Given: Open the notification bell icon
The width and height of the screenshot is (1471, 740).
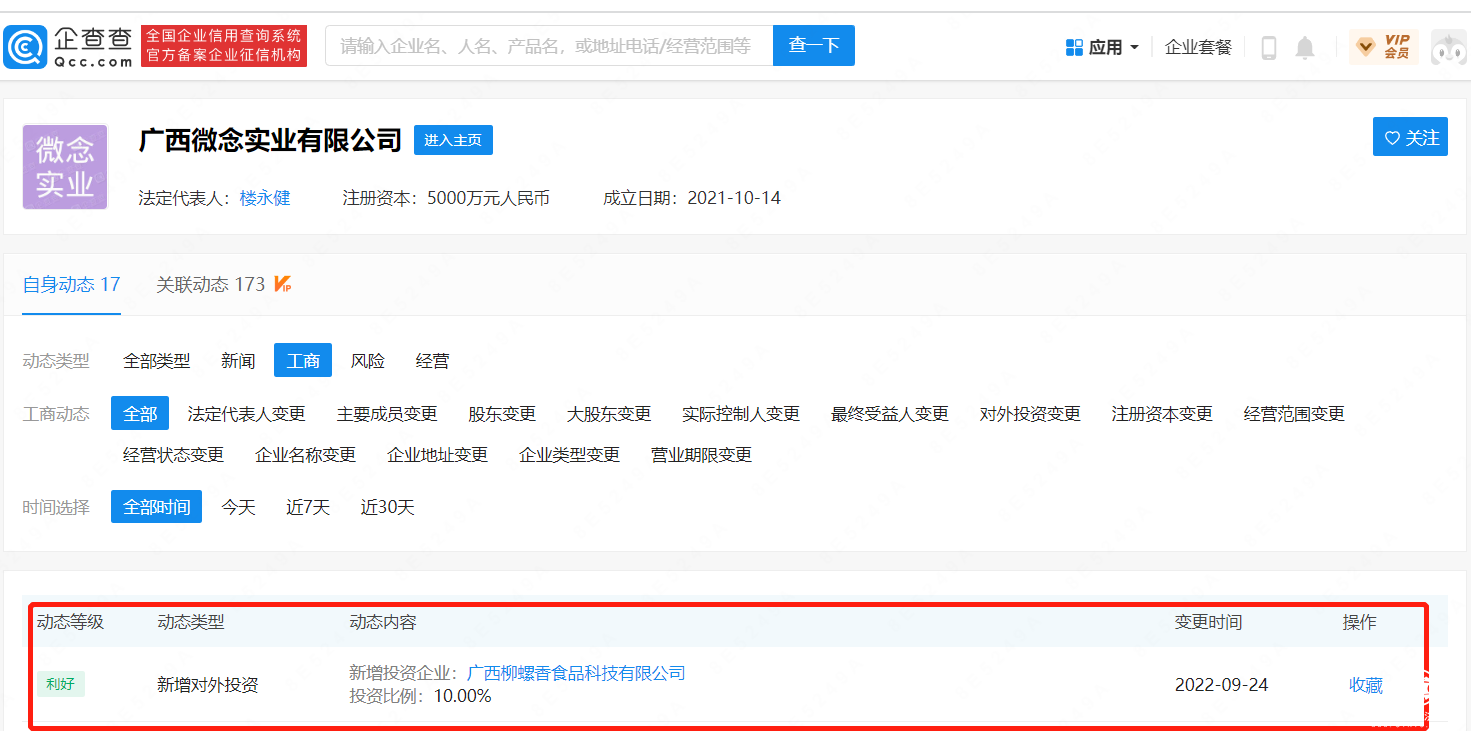Looking at the screenshot, I should [1304, 47].
